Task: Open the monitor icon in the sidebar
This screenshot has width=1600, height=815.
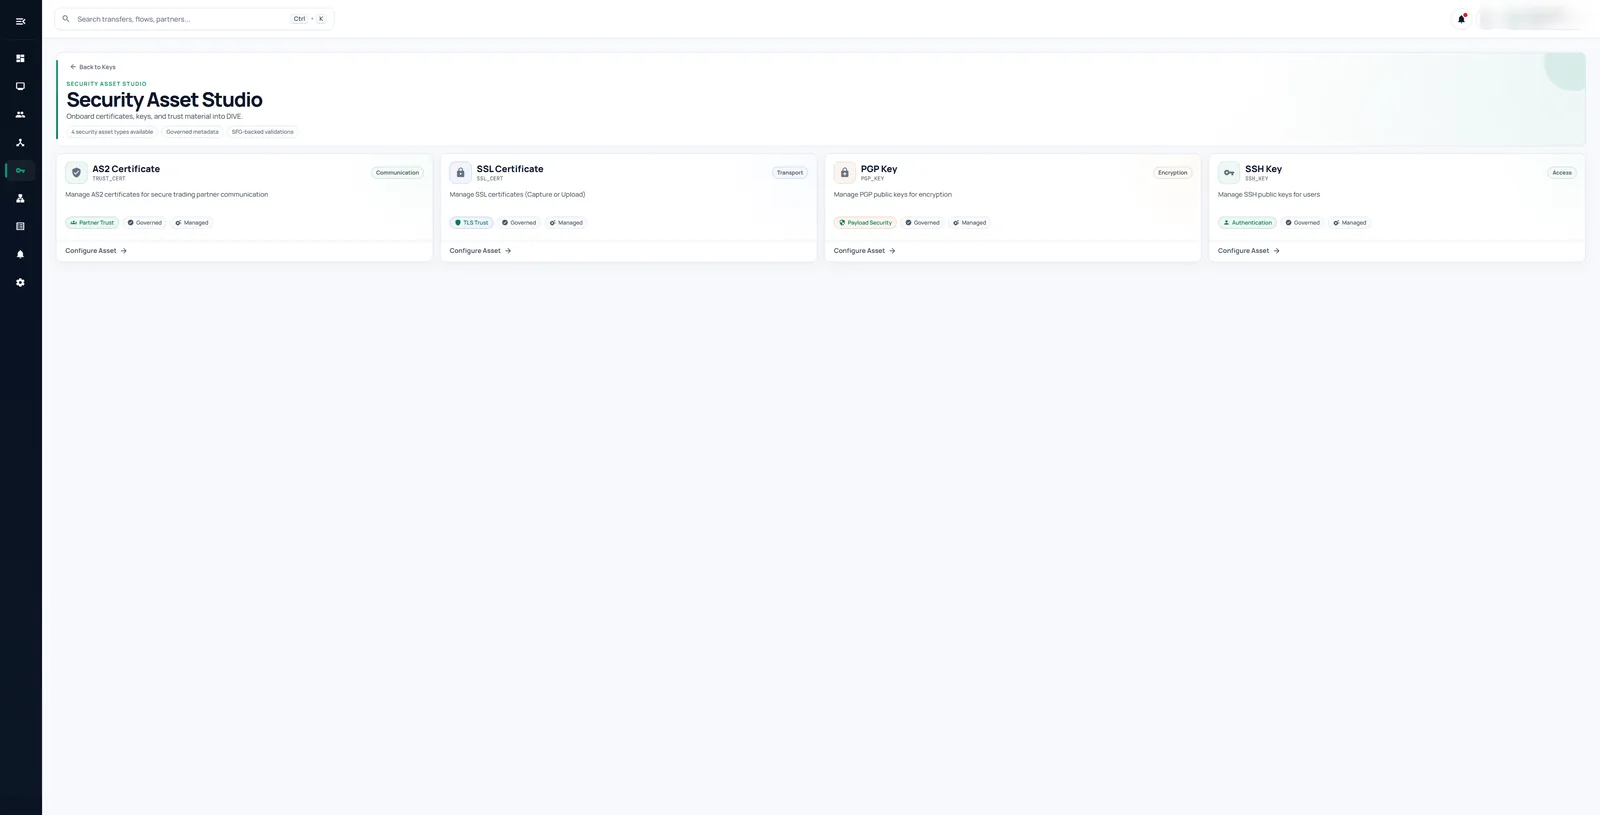Action: 20,86
